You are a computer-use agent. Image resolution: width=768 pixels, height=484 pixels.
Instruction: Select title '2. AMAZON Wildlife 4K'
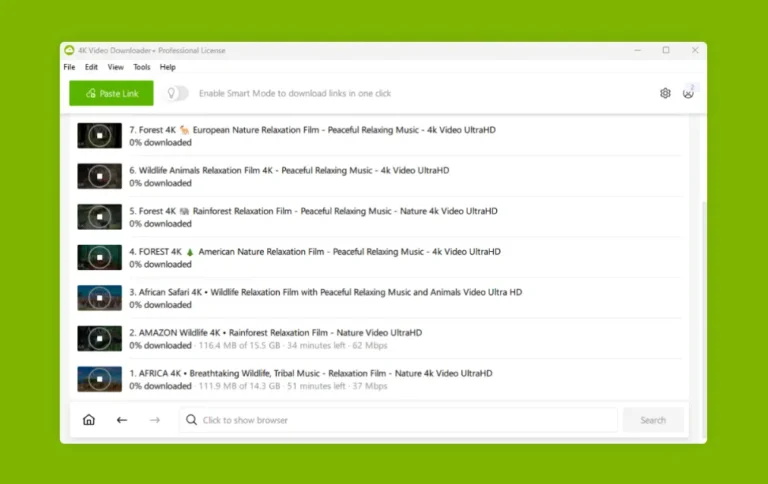coord(276,333)
